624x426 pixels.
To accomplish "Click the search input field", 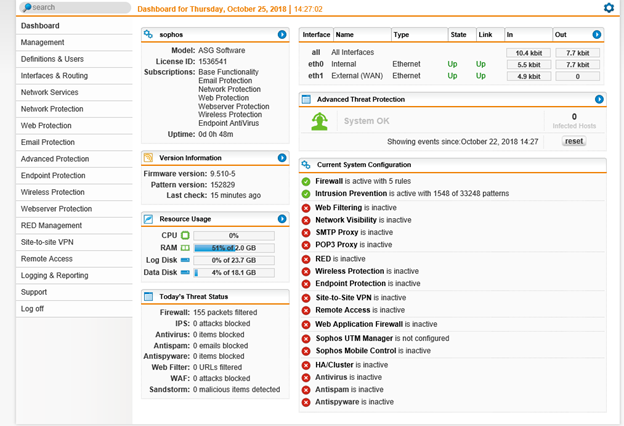I will pos(75,8).
